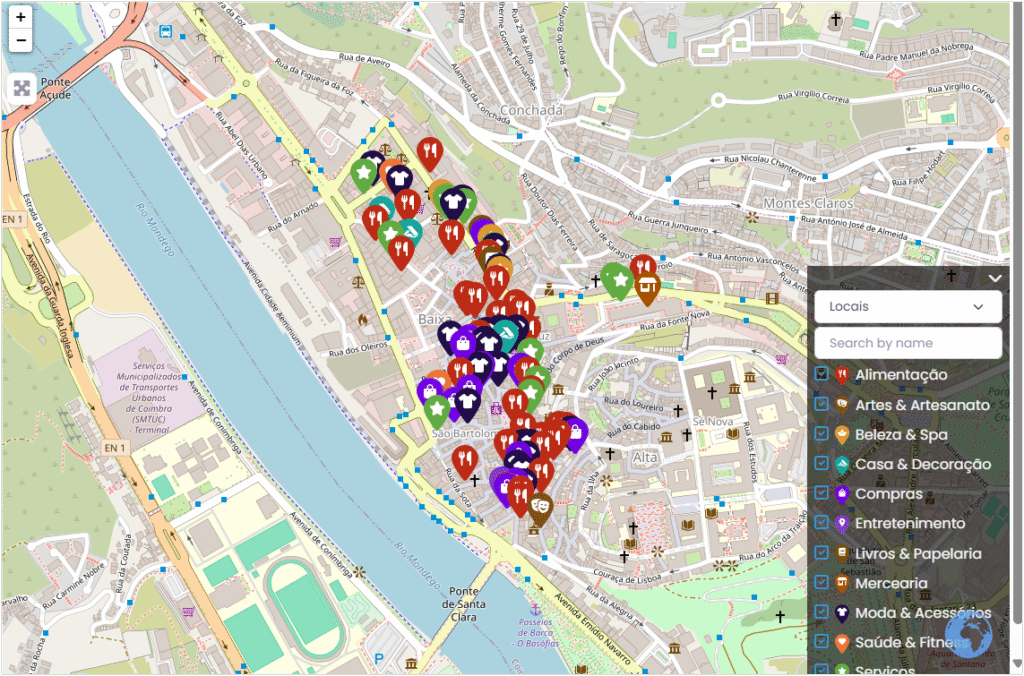Select the purple shopping bag marker near Alta
This screenshot has width=1024, height=676.
click(x=575, y=432)
